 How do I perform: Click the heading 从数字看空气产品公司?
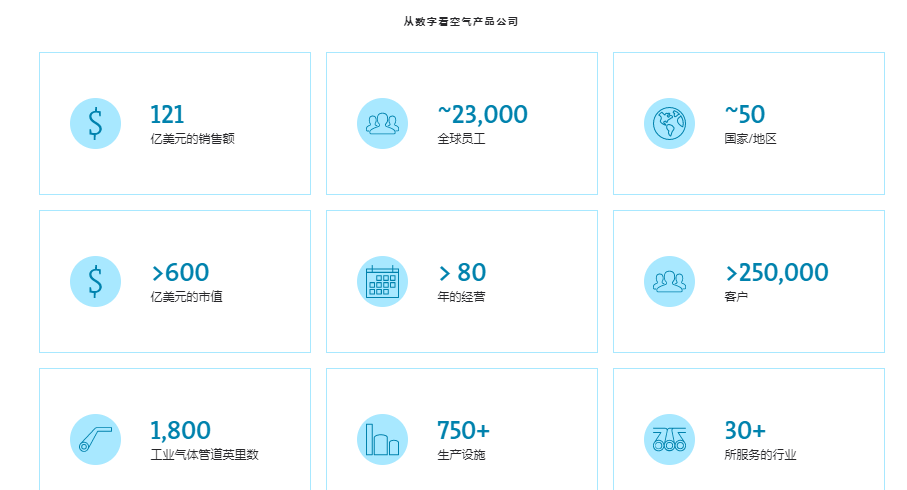pyautogui.click(x=461, y=21)
